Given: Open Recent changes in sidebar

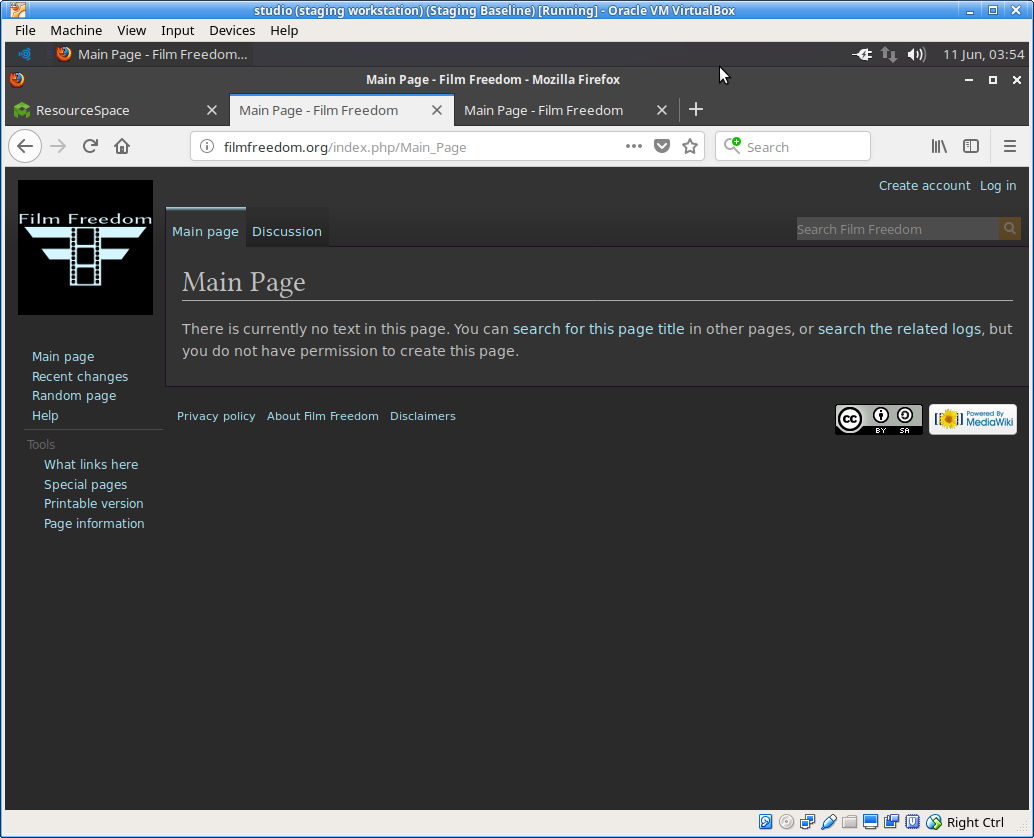Looking at the screenshot, I should [x=80, y=376].
